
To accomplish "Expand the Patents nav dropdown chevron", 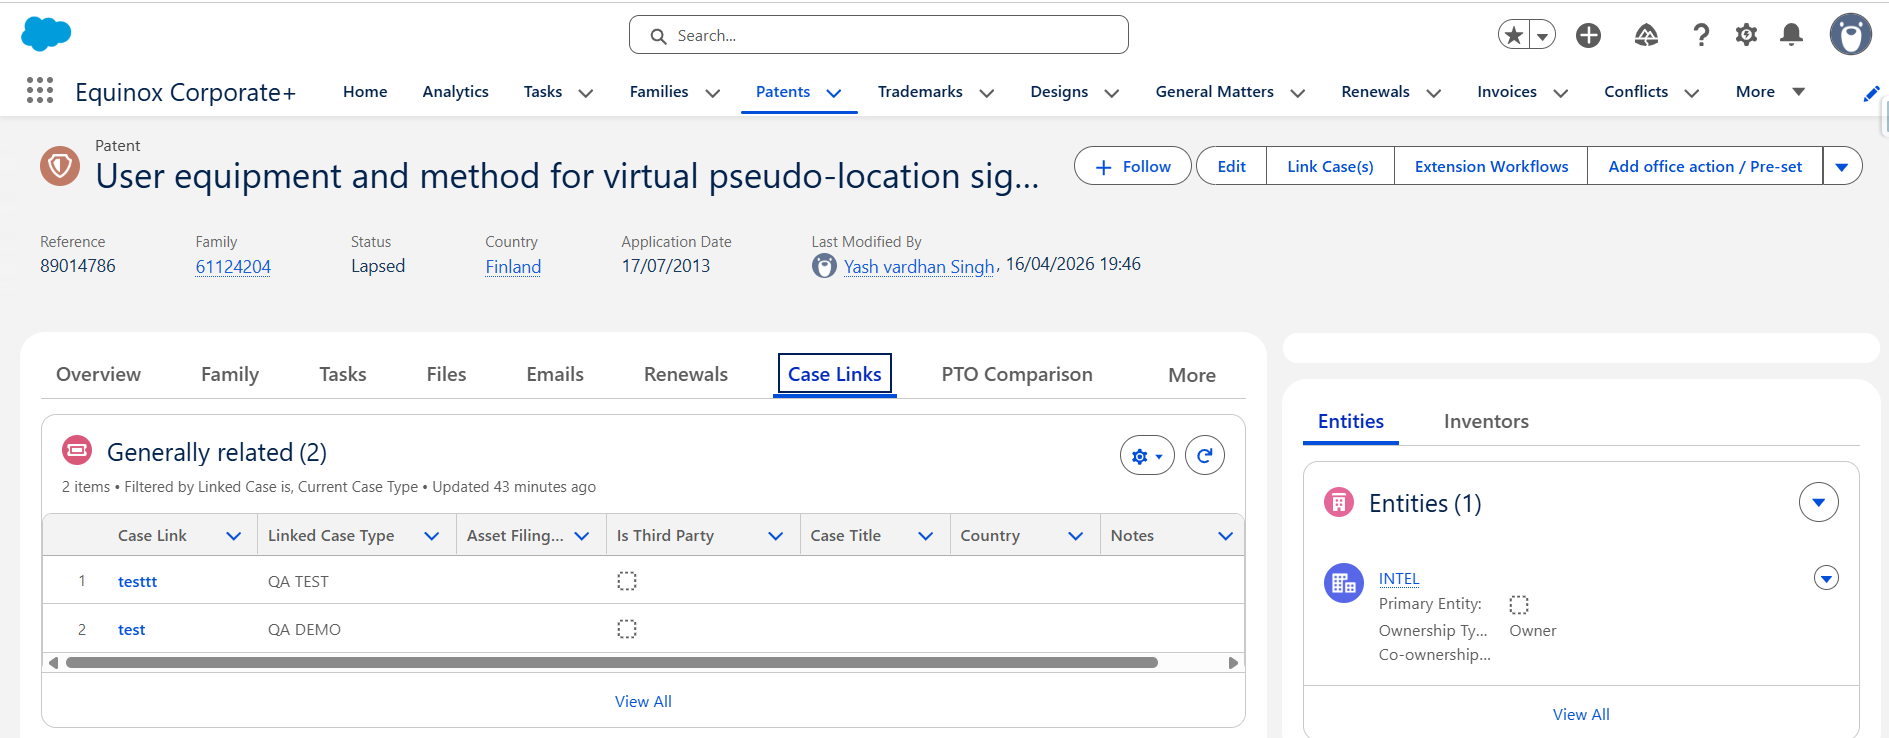I will pyautogui.click(x=834, y=93).
